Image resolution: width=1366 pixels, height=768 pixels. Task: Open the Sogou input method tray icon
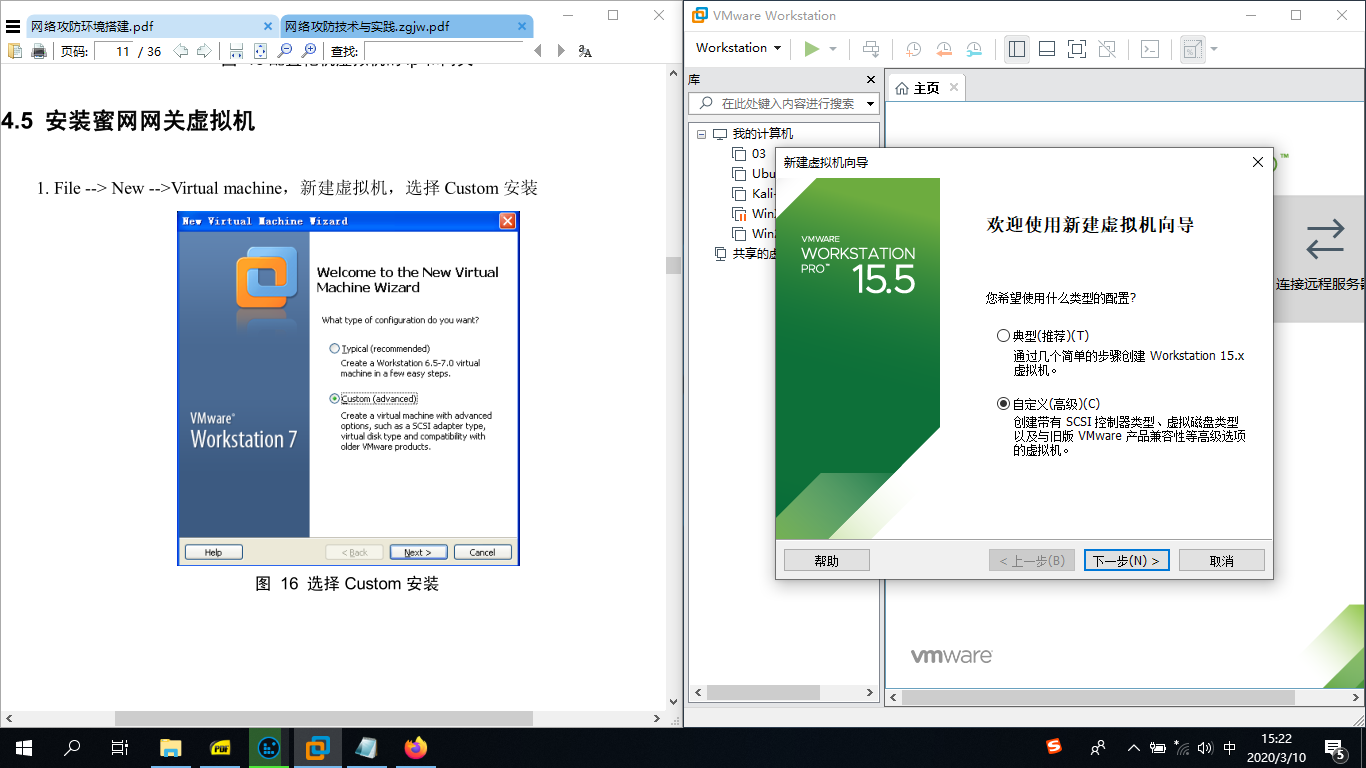point(1054,747)
